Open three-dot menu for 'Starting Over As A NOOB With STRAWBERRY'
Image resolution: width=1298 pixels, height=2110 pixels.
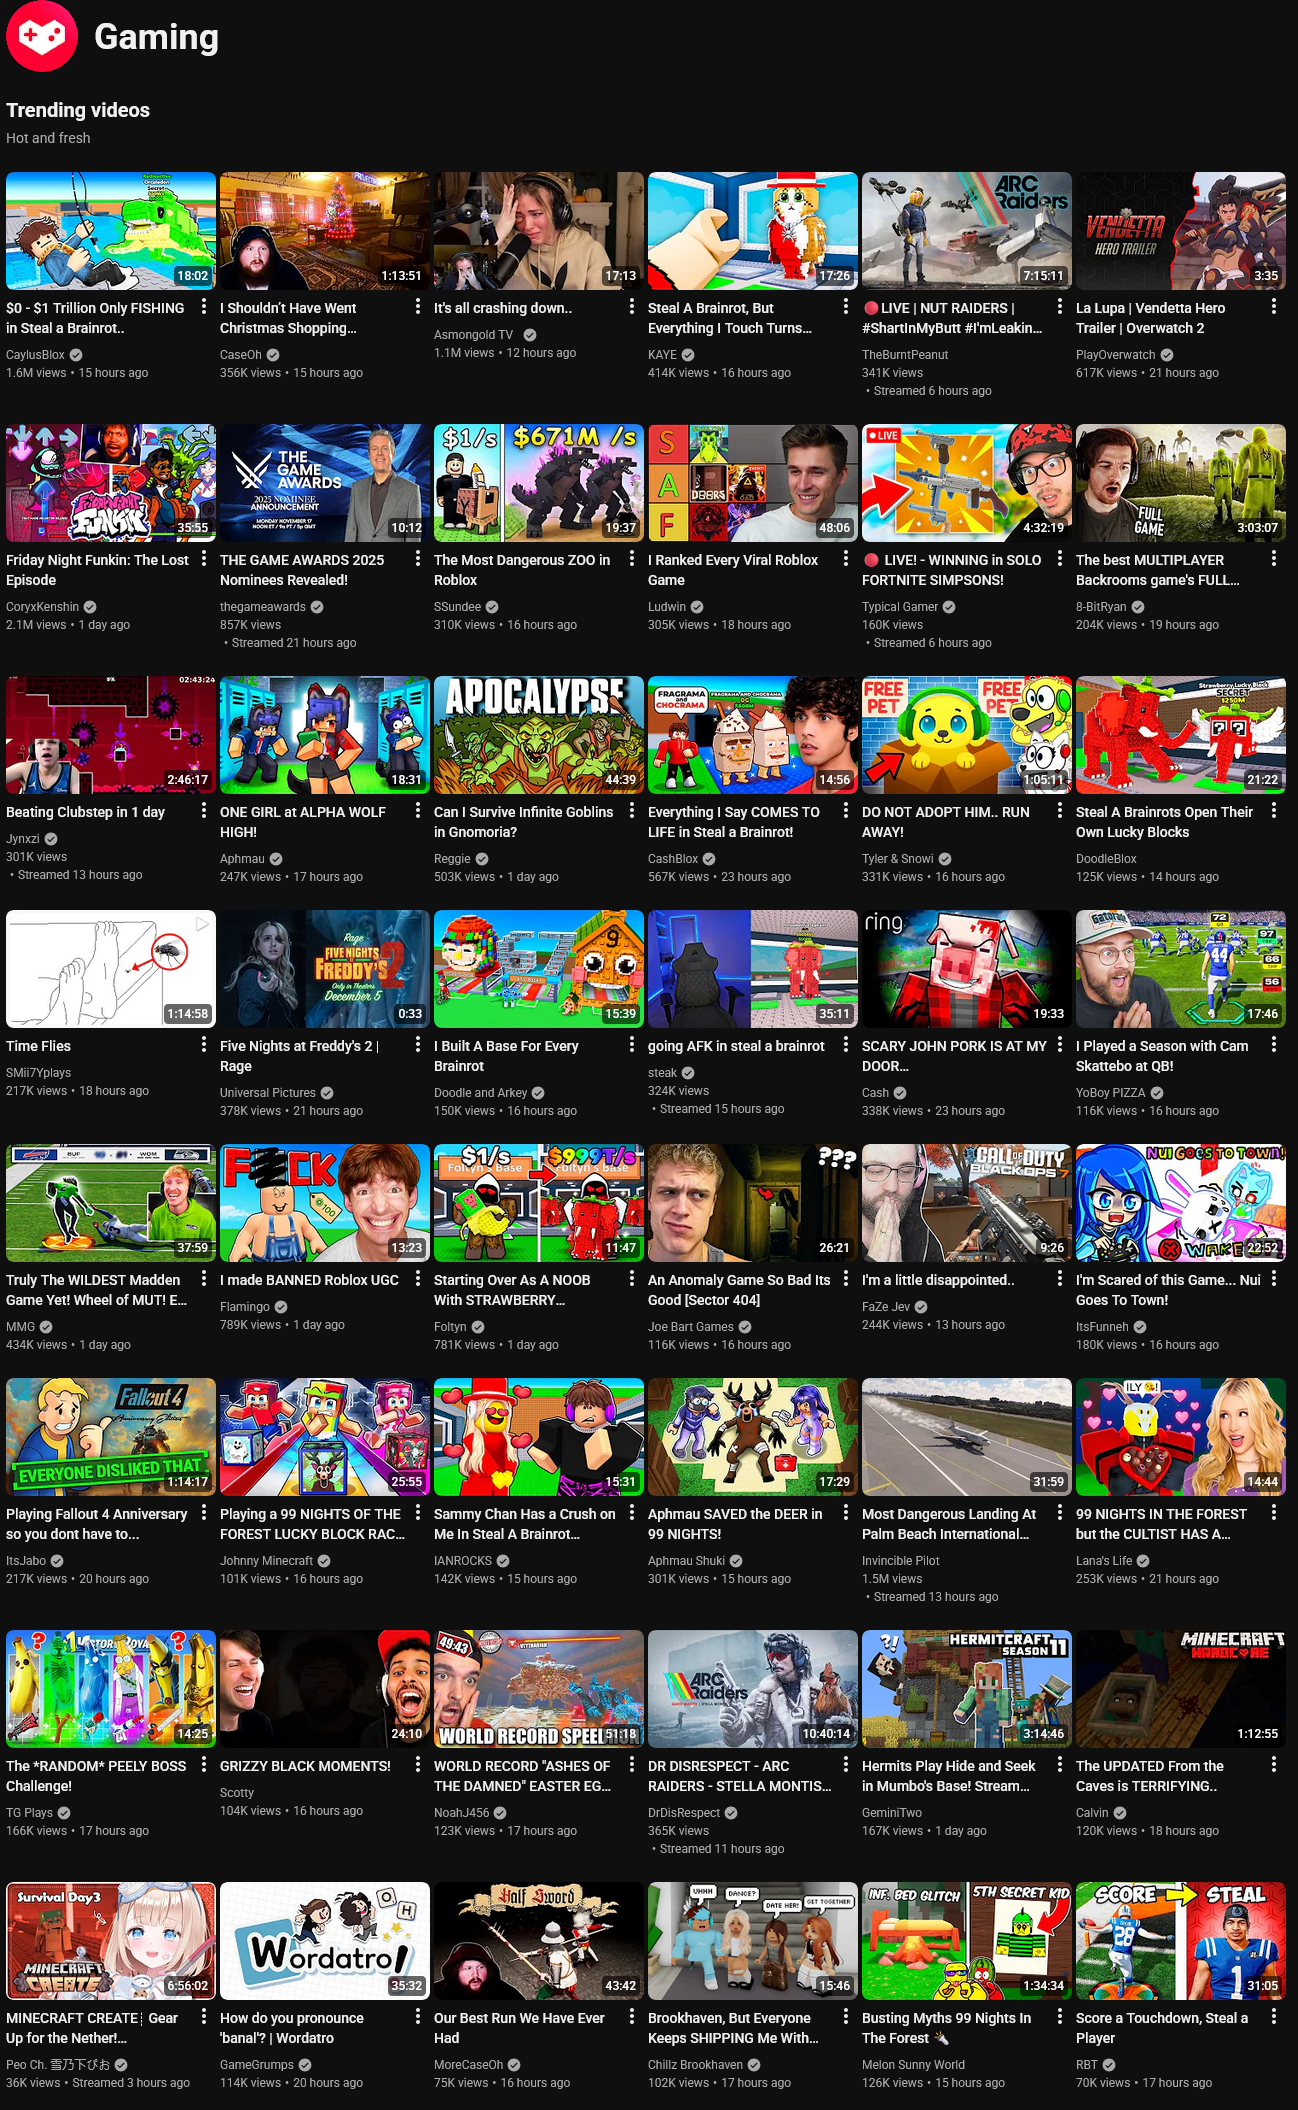coord(632,1279)
